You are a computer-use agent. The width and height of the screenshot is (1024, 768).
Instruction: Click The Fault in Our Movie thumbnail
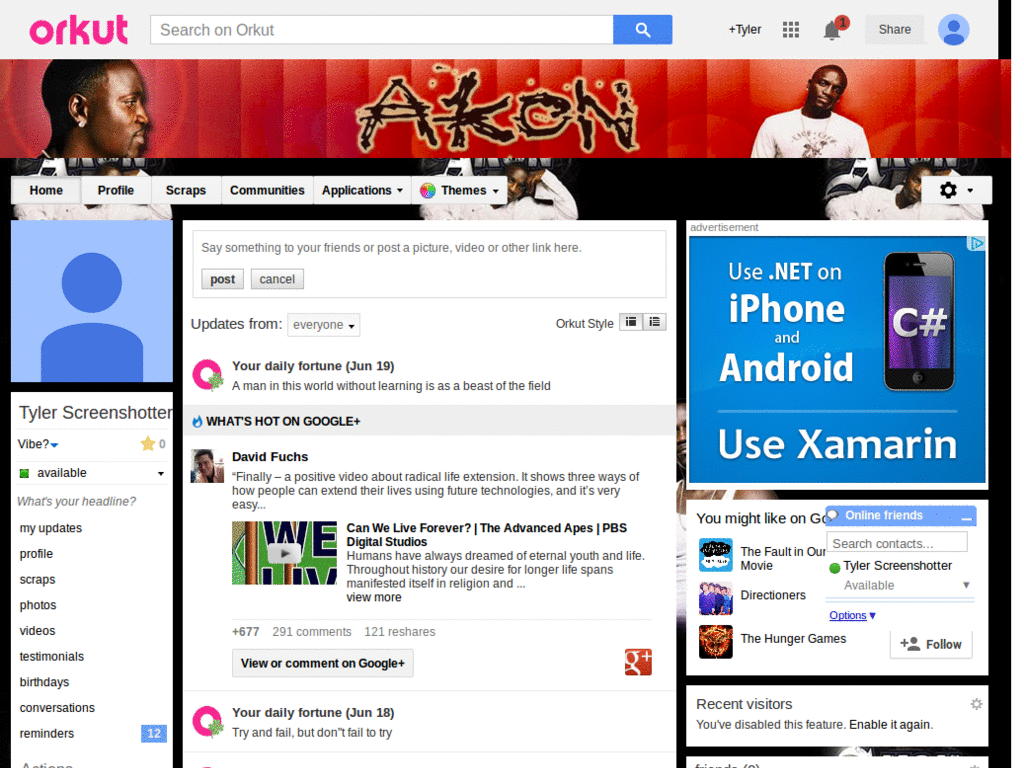[x=716, y=555]
